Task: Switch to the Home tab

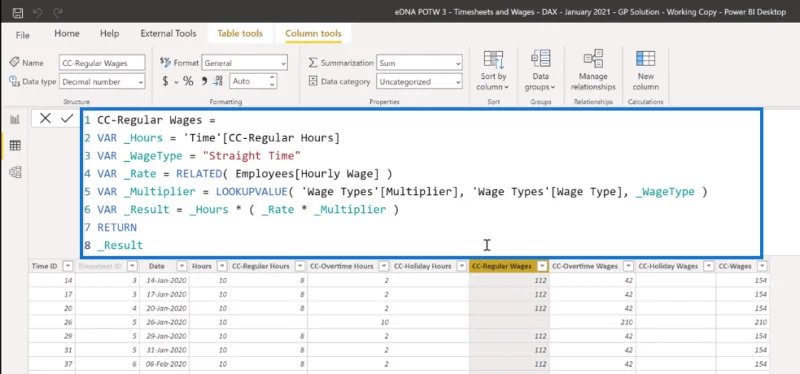Action: pyautogui.click(x=67, y=34)
